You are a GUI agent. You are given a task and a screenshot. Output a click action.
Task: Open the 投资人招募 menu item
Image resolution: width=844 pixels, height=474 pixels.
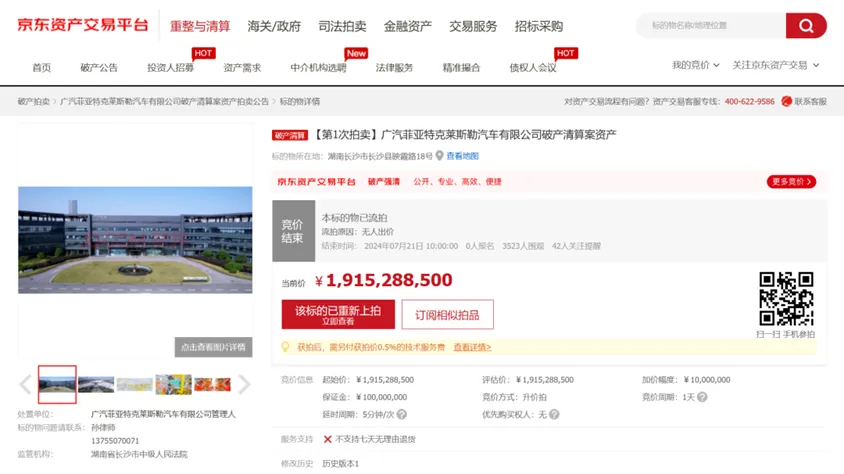170,68
